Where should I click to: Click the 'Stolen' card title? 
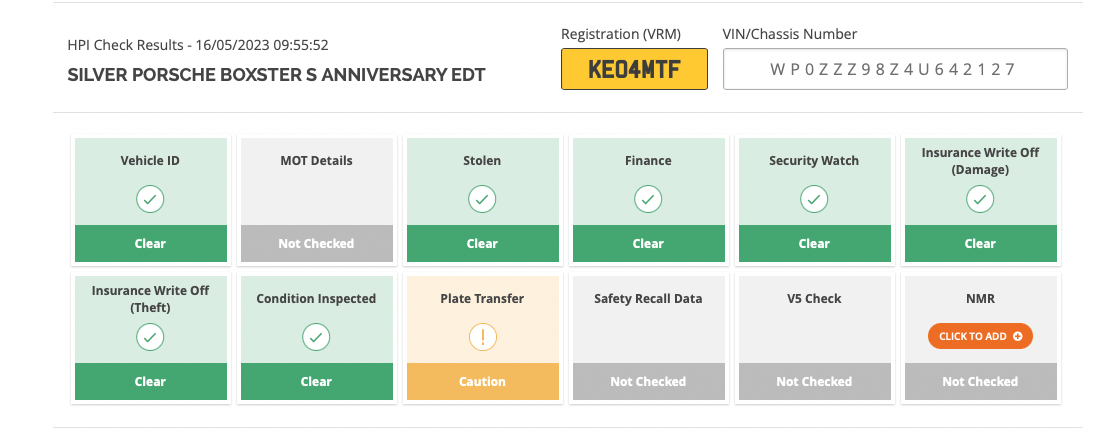pos(482,161)
